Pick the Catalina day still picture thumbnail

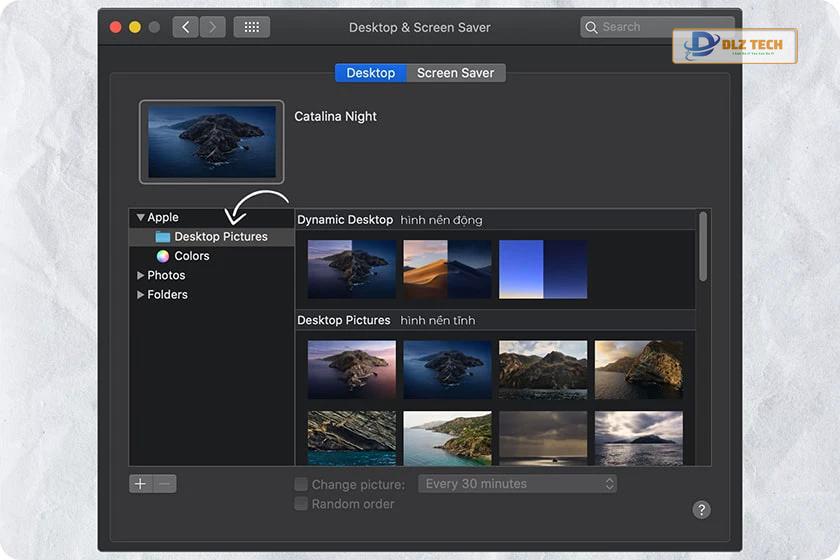click(x=352, y=370)
